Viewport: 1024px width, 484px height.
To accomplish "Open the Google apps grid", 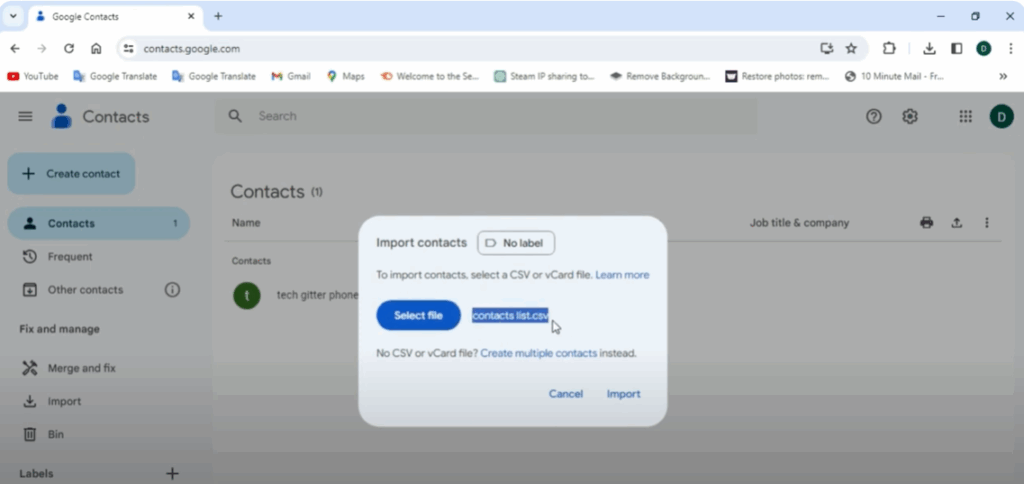I will pos(965,116).
